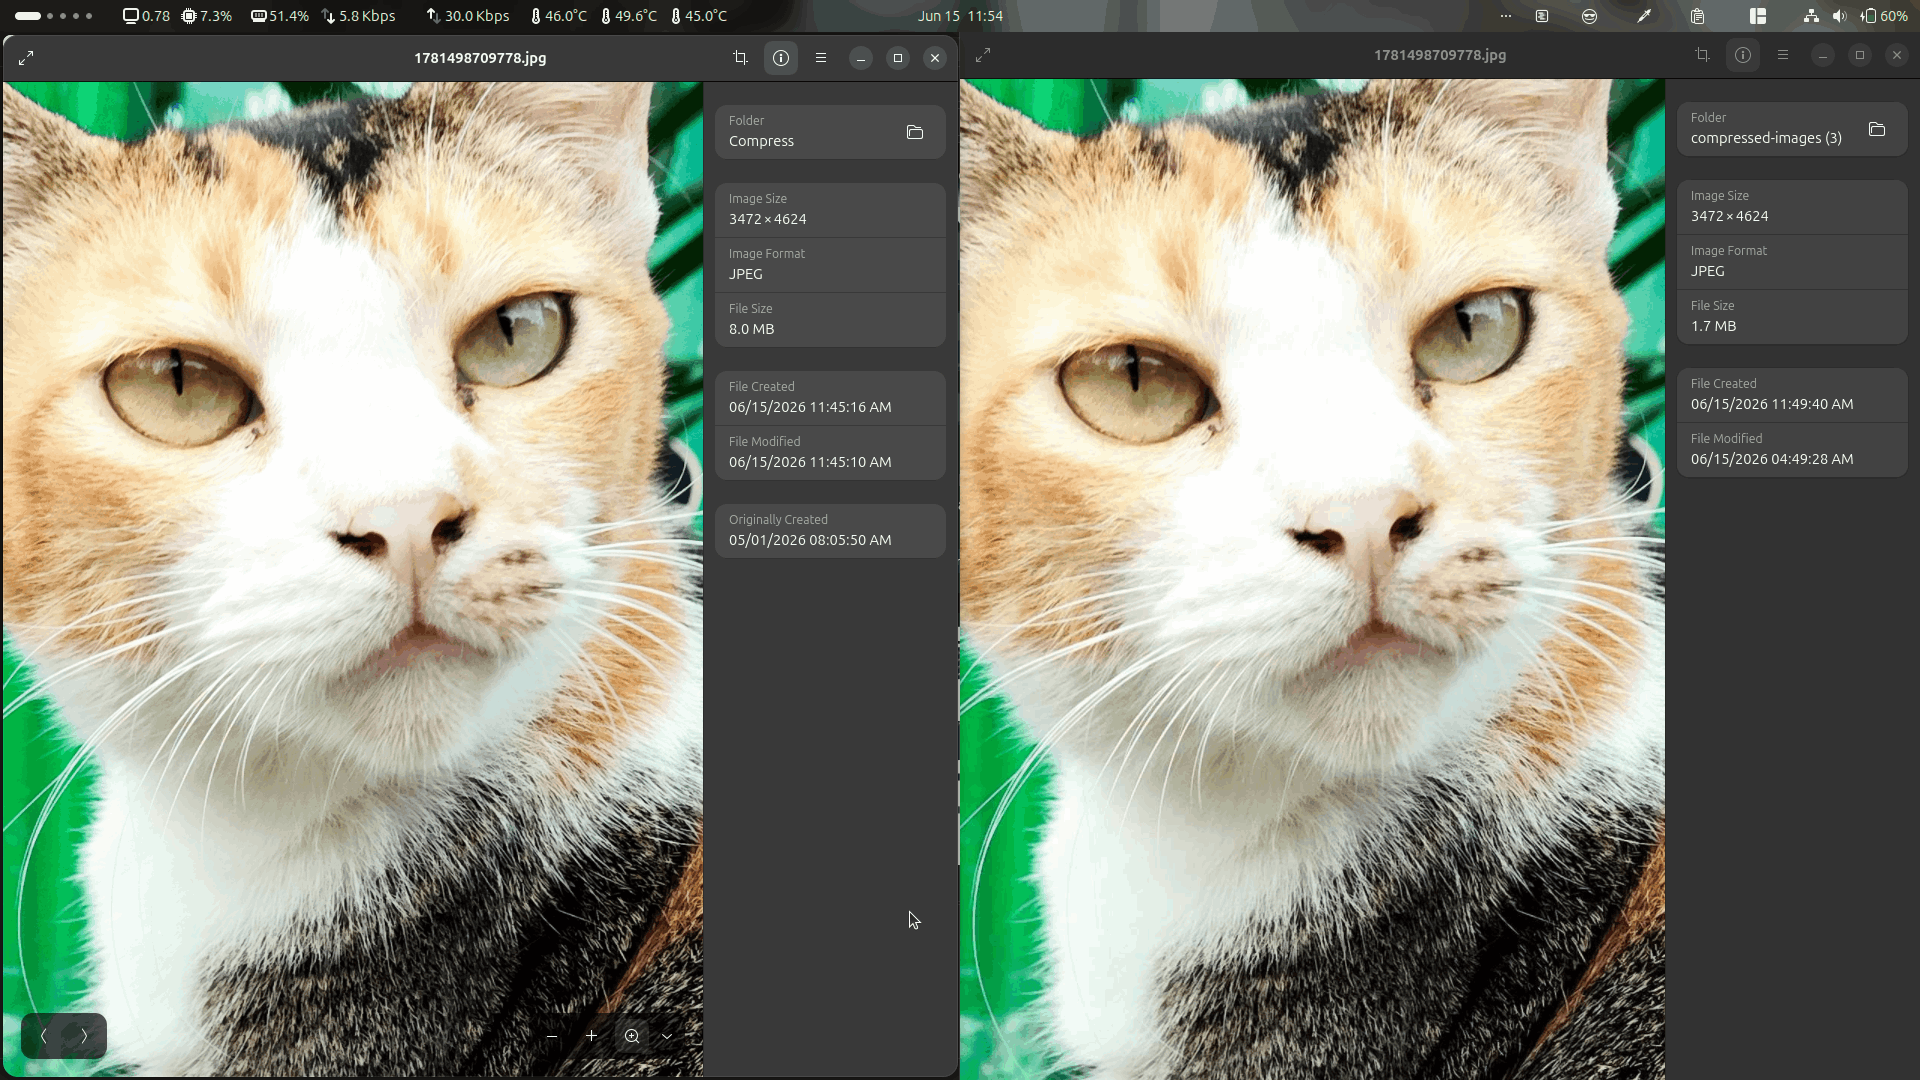Go to the next image in left window

click(x=84, y=1036)
